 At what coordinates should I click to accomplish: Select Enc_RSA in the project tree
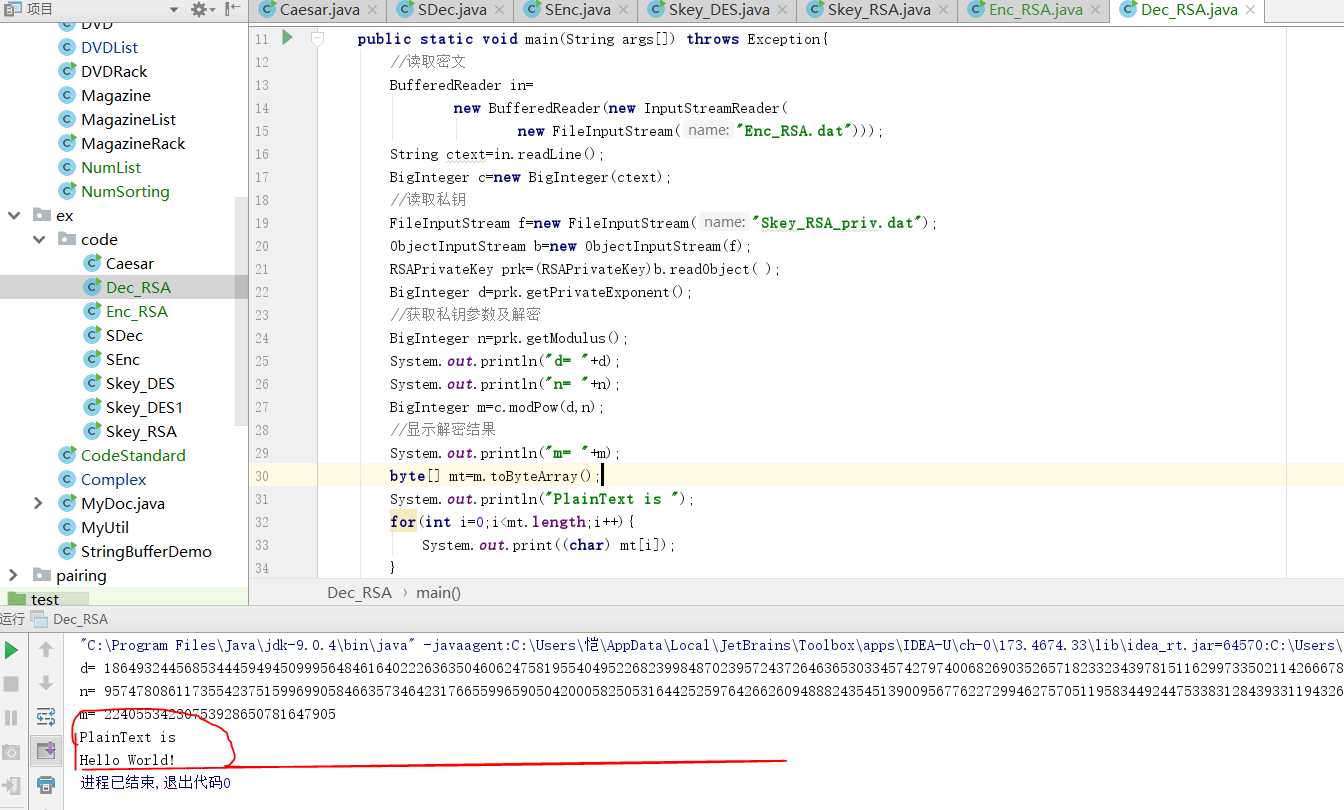pyautogui.click(x=136, y=311)
